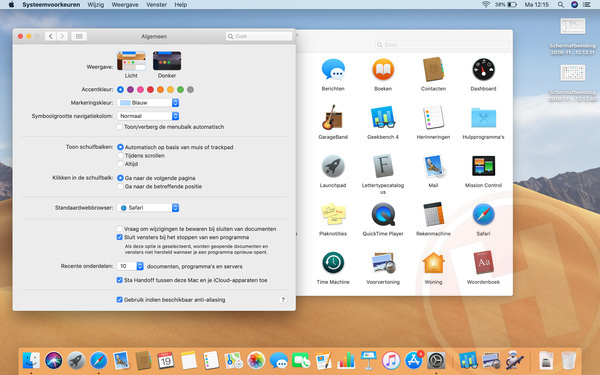Uncheck 'Sluit vensters bij het stoppen' checkbox
Viewport: 600px width, 375px height.
(120, 237)
